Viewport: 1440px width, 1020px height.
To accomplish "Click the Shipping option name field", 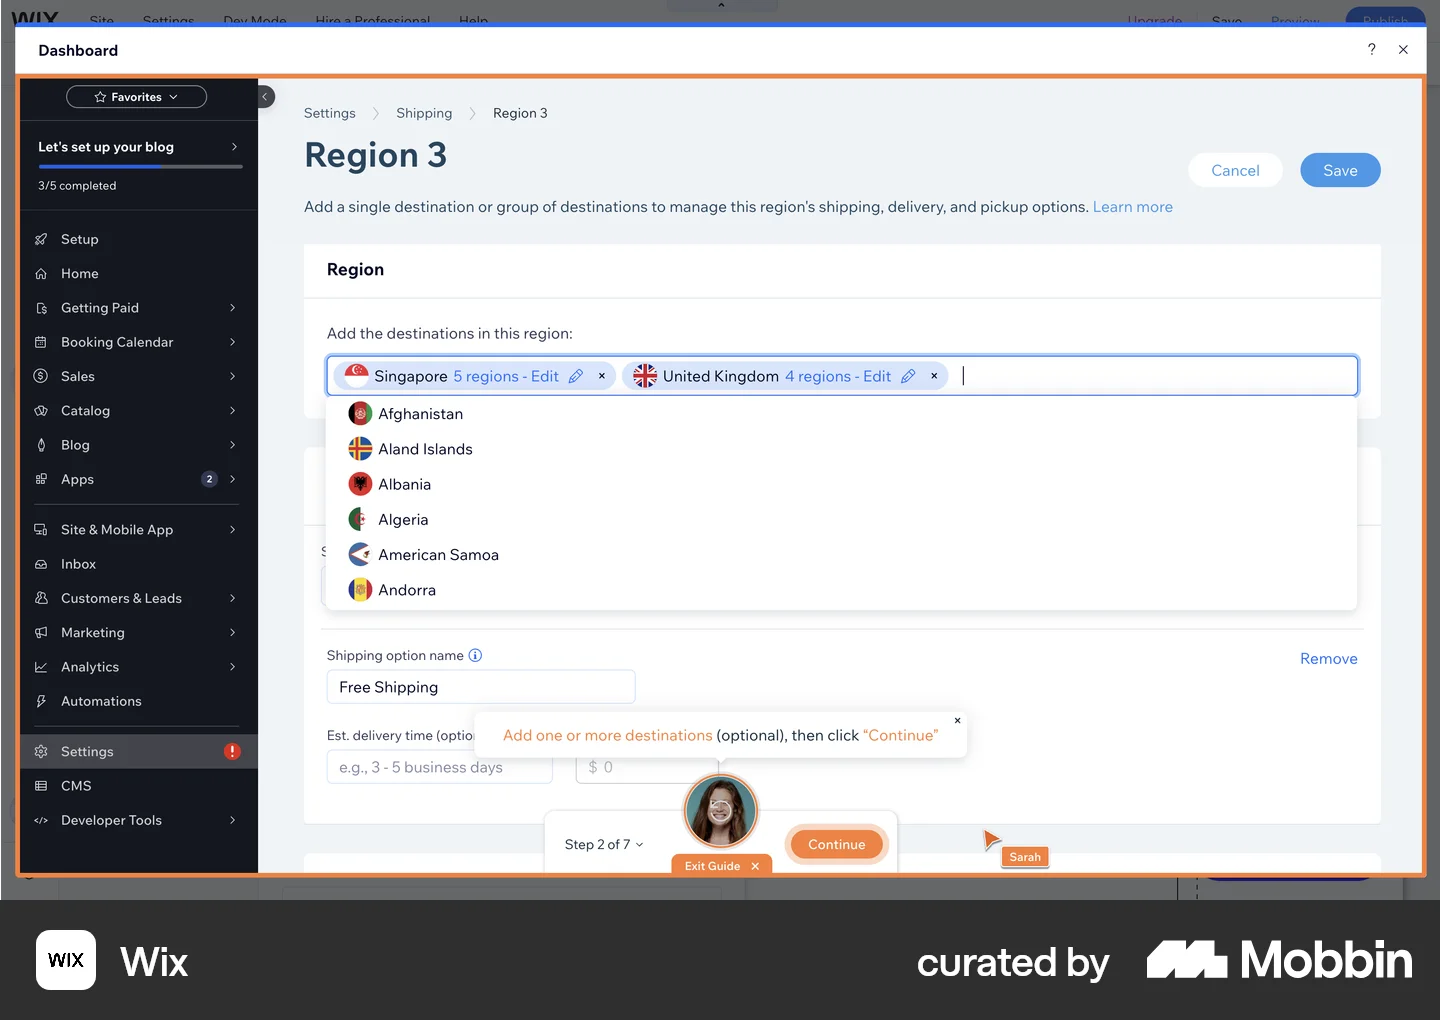I will pos(481,687).
